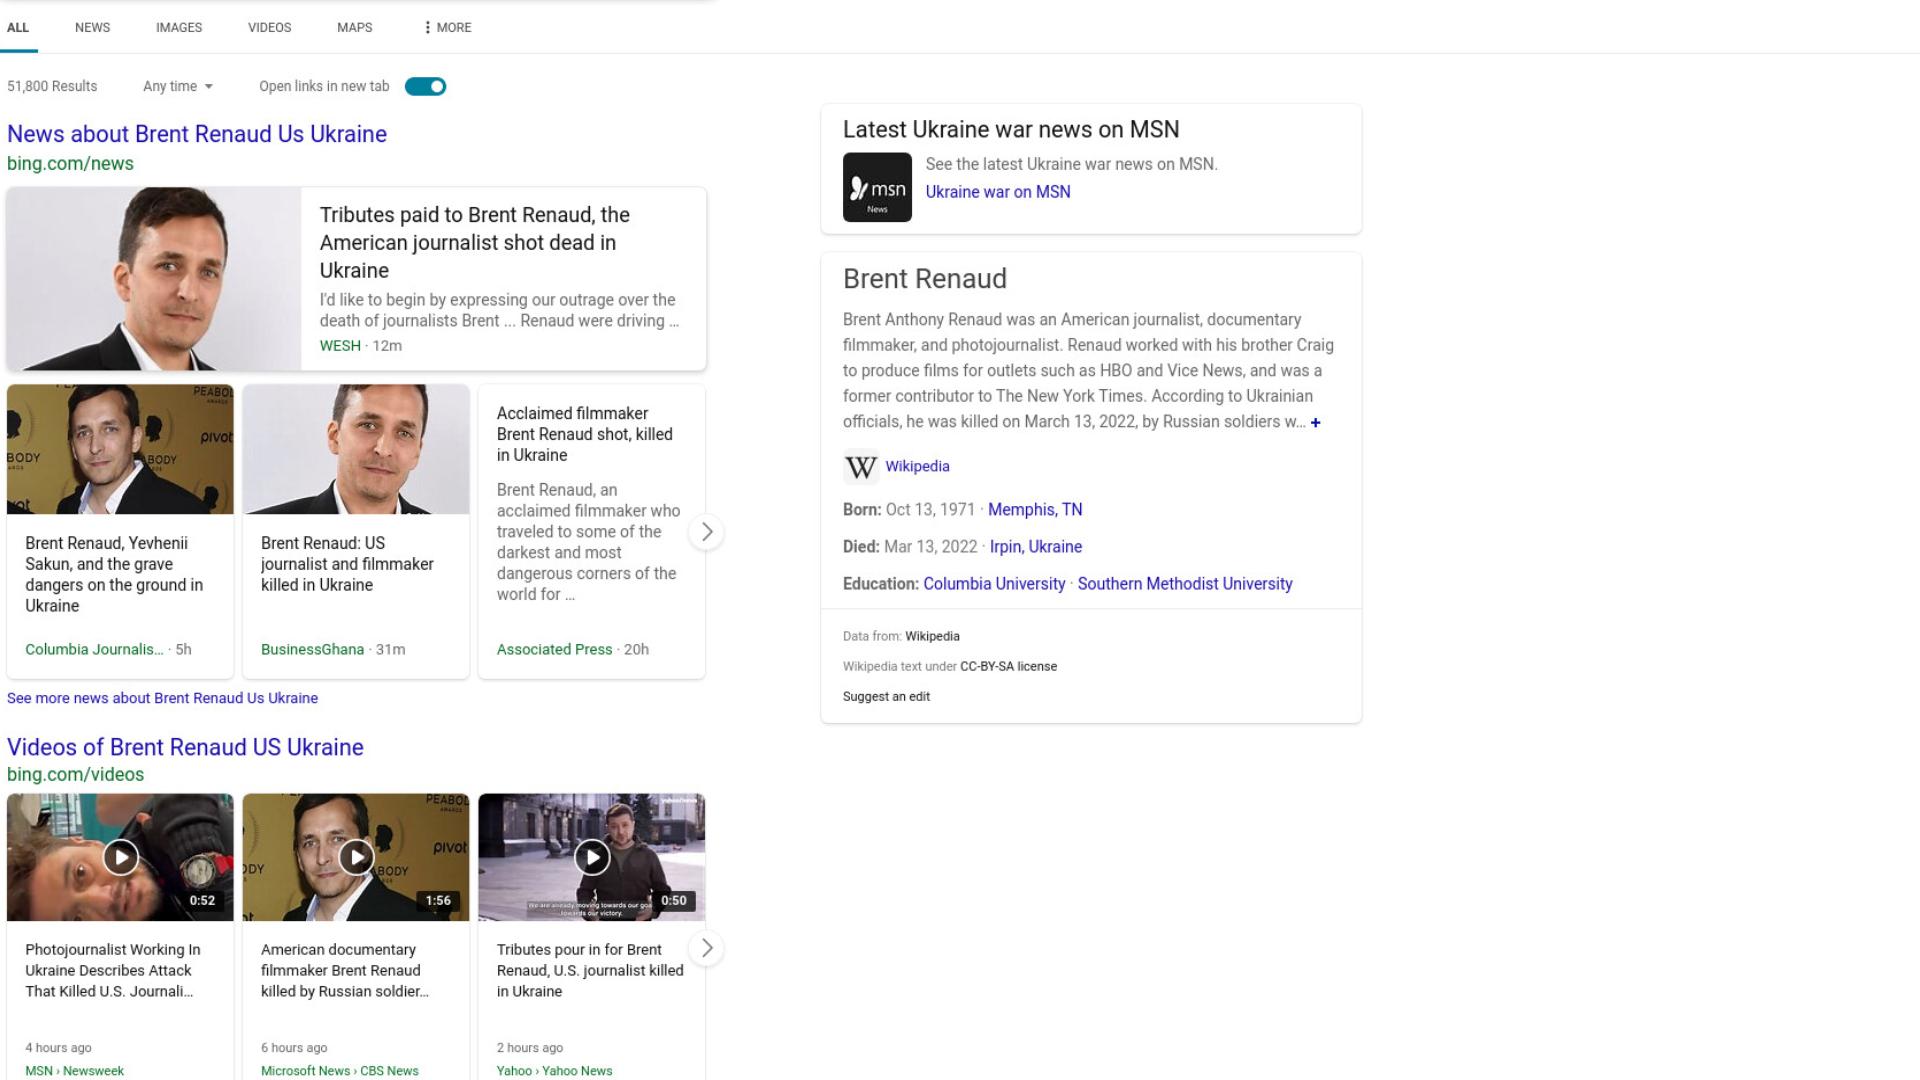Open Ukraine war on MSN link
Viewport: 1920px width, 1080px height.
[x=997, y=192]
